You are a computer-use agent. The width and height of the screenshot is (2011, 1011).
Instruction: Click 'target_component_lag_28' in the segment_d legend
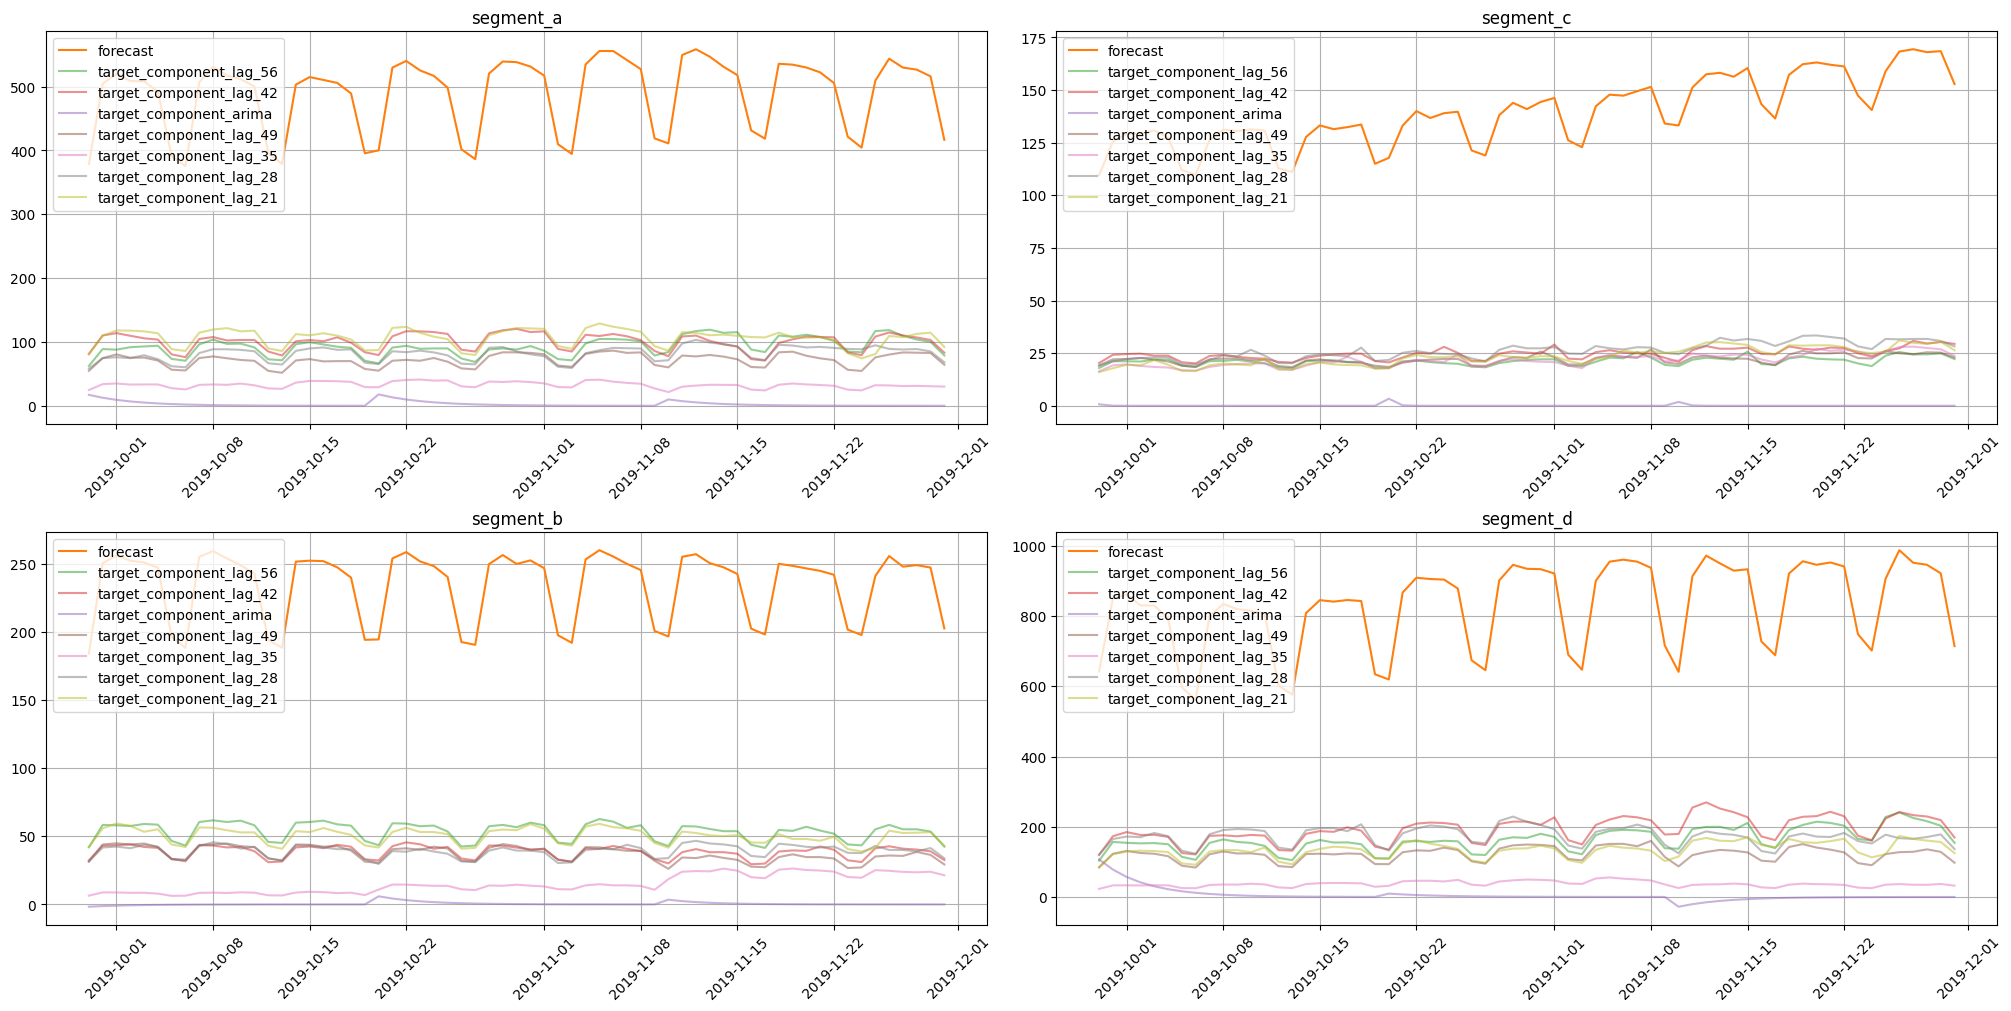click(1197, 678)
